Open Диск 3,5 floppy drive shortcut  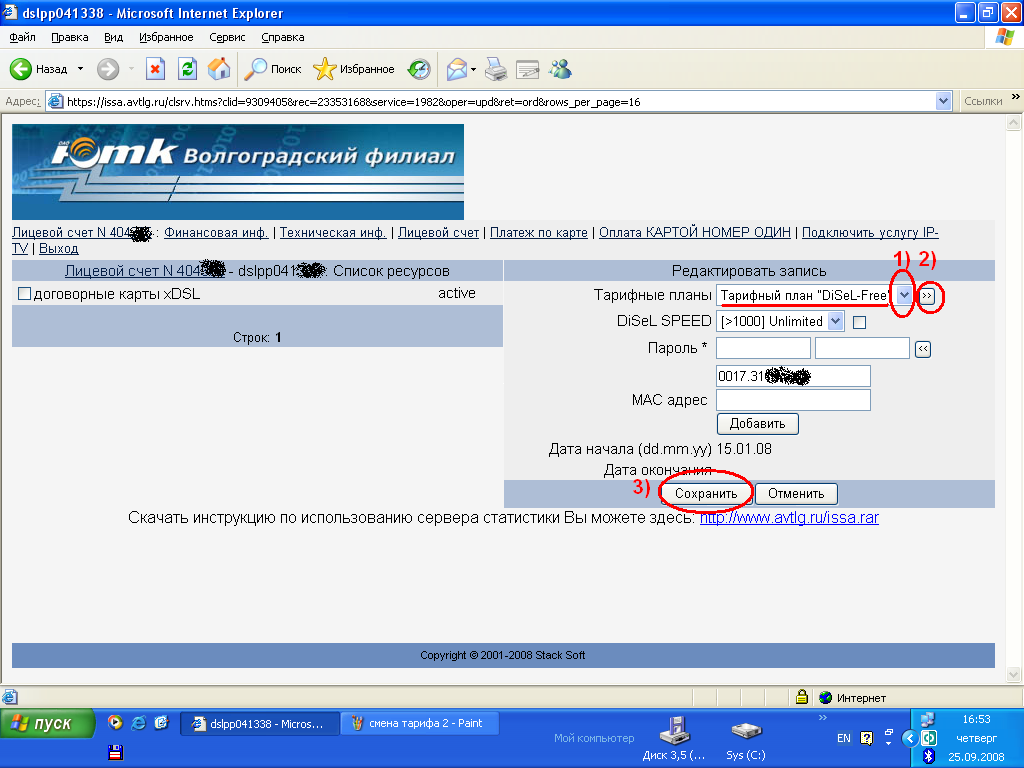(x=674, y=739)
